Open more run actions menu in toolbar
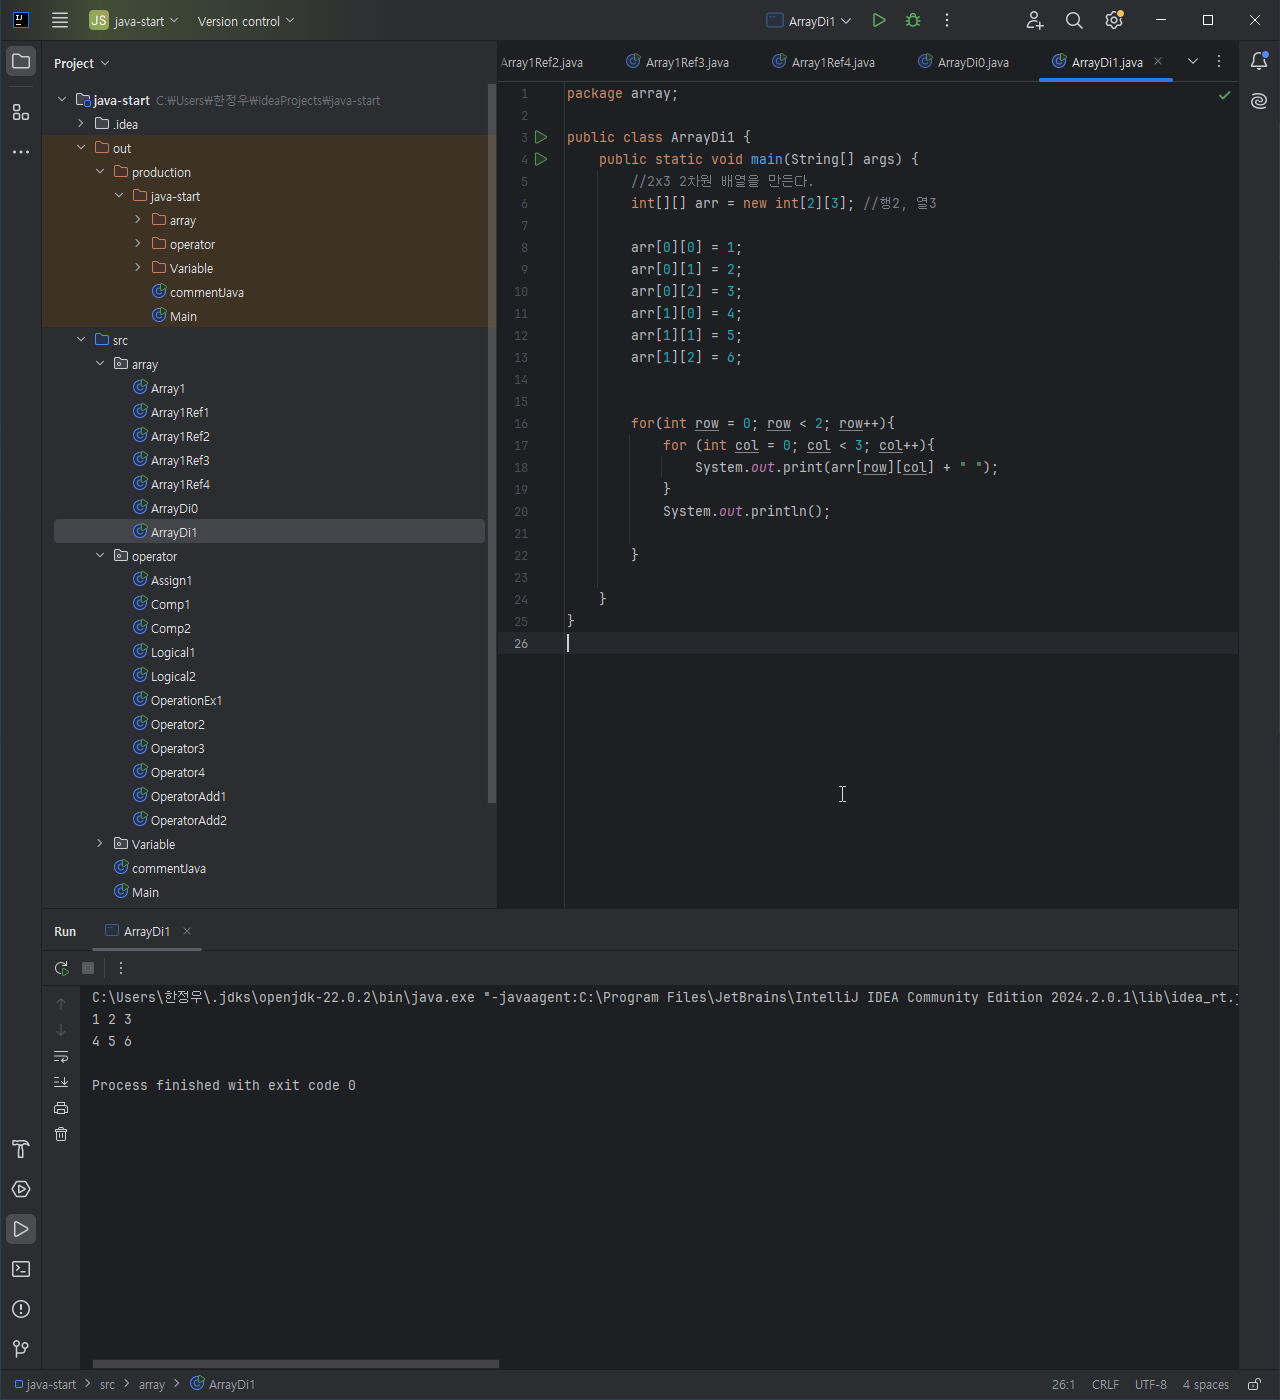 coord(947,20)
